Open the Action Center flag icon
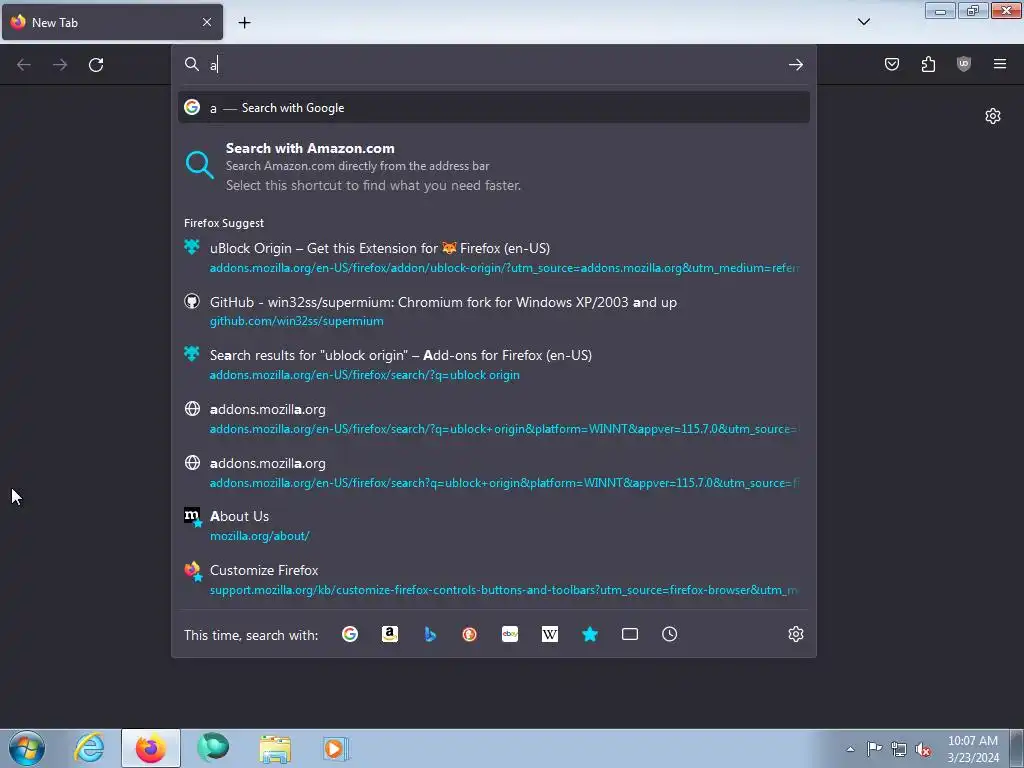 click(874, 749)
